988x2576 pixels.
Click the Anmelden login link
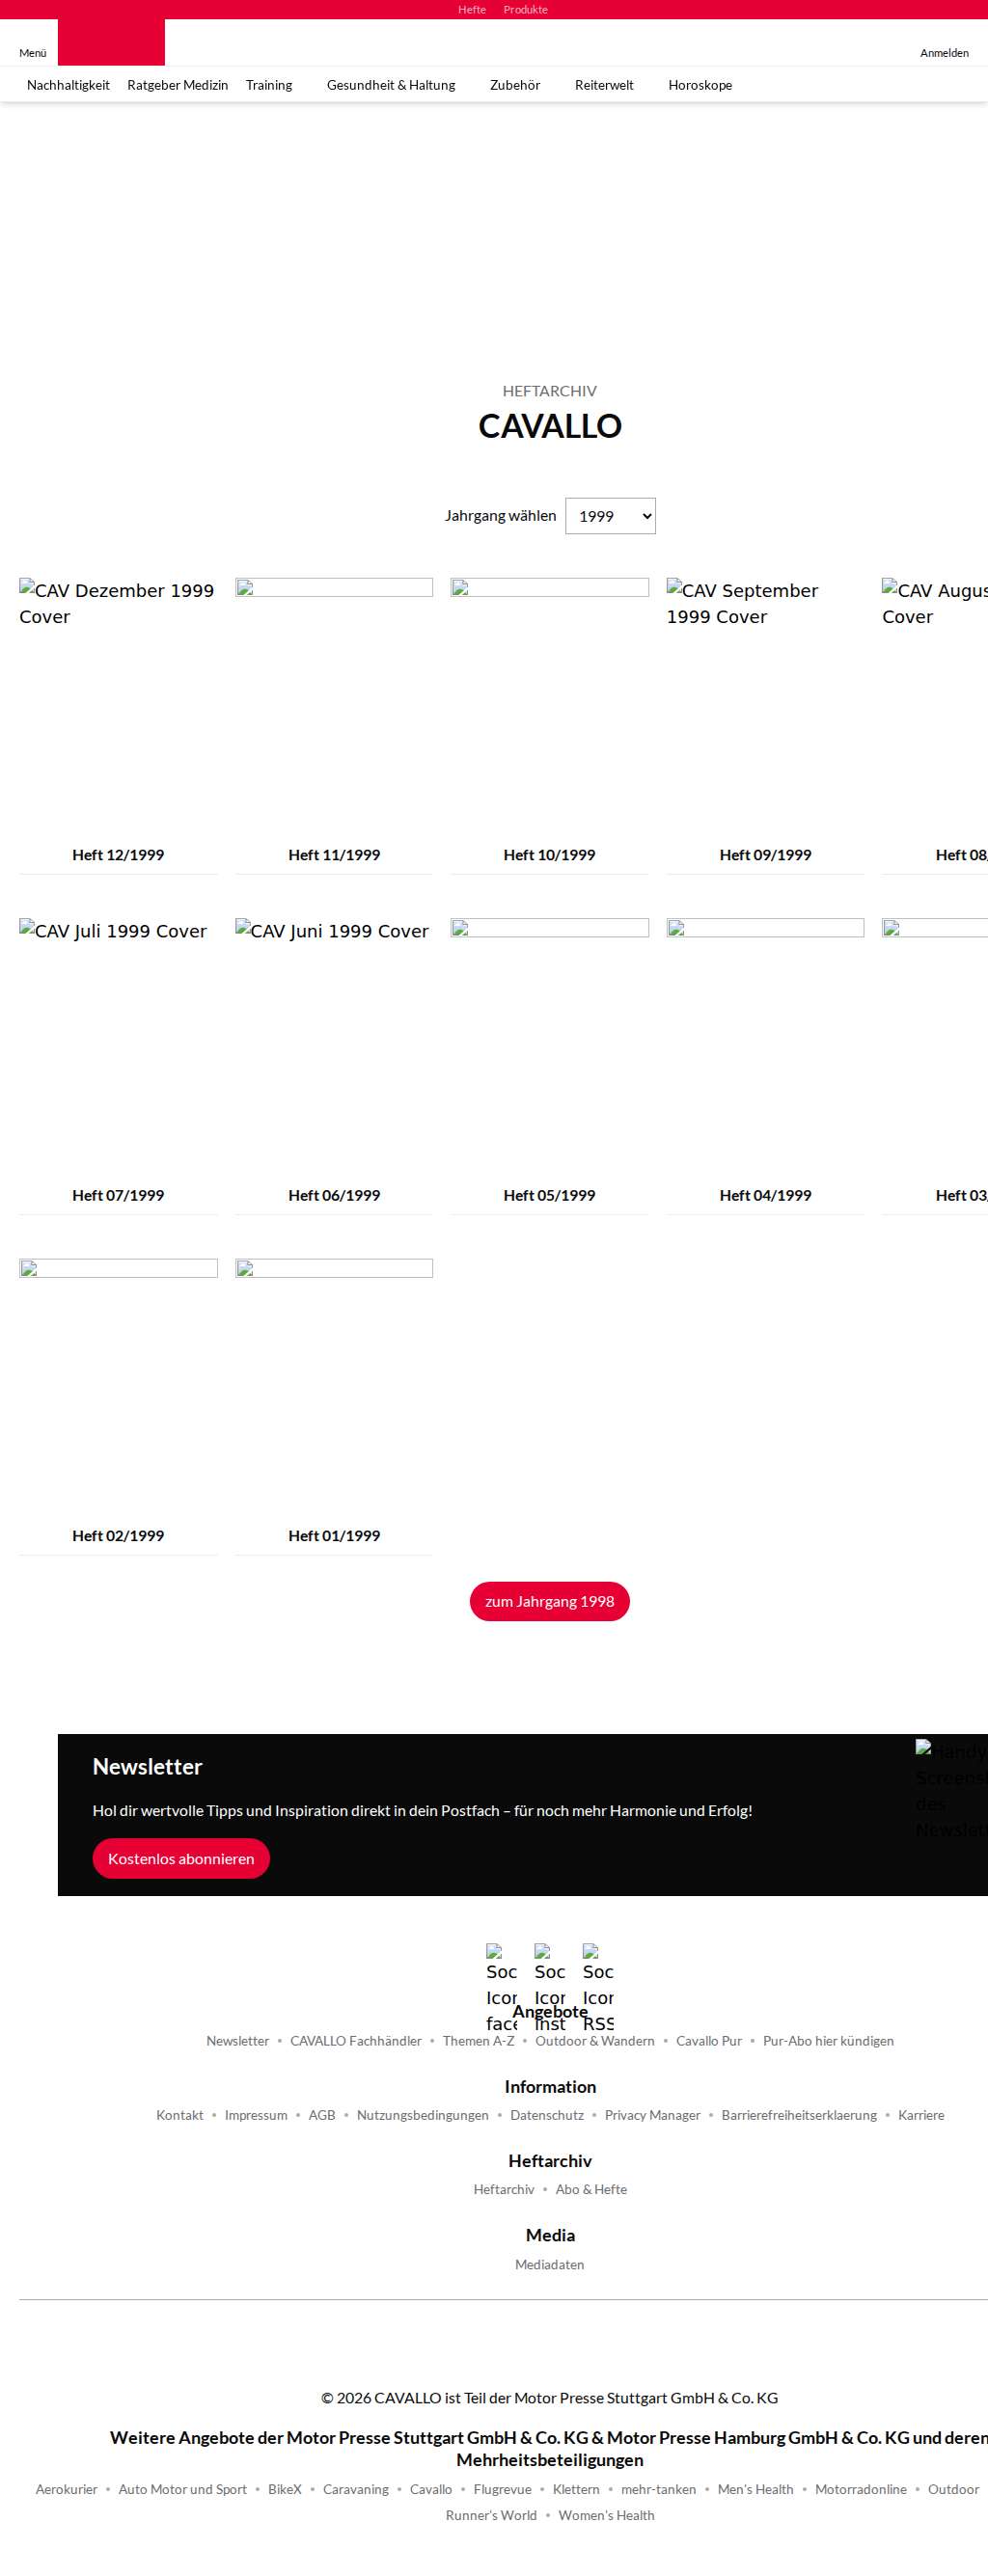click(x=944, y=53)
